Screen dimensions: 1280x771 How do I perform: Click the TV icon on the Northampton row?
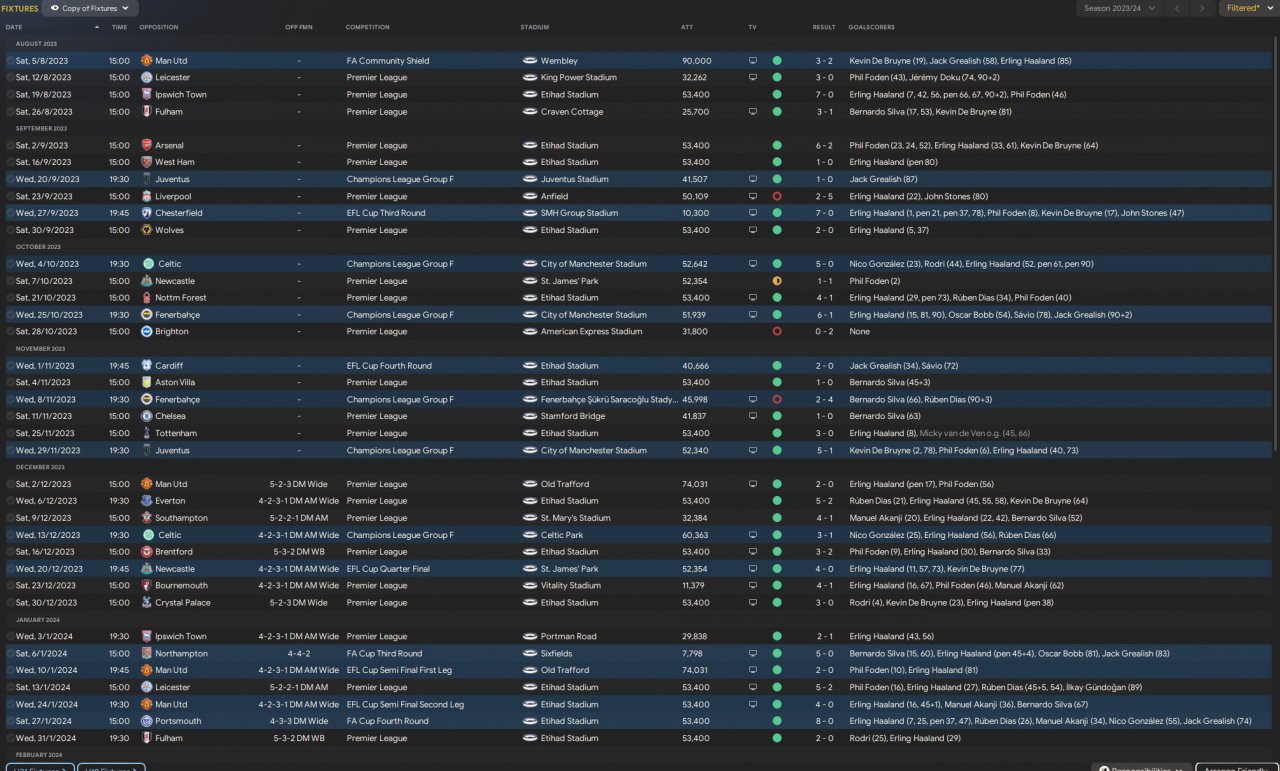click(x=753, y=654)
